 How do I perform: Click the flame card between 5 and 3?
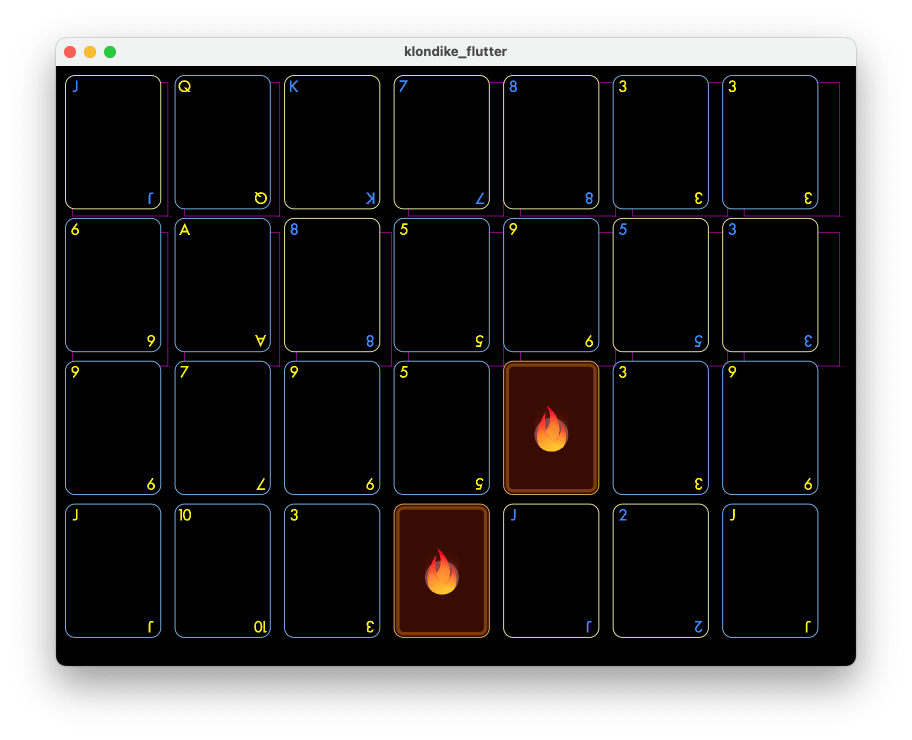point(551,428)
